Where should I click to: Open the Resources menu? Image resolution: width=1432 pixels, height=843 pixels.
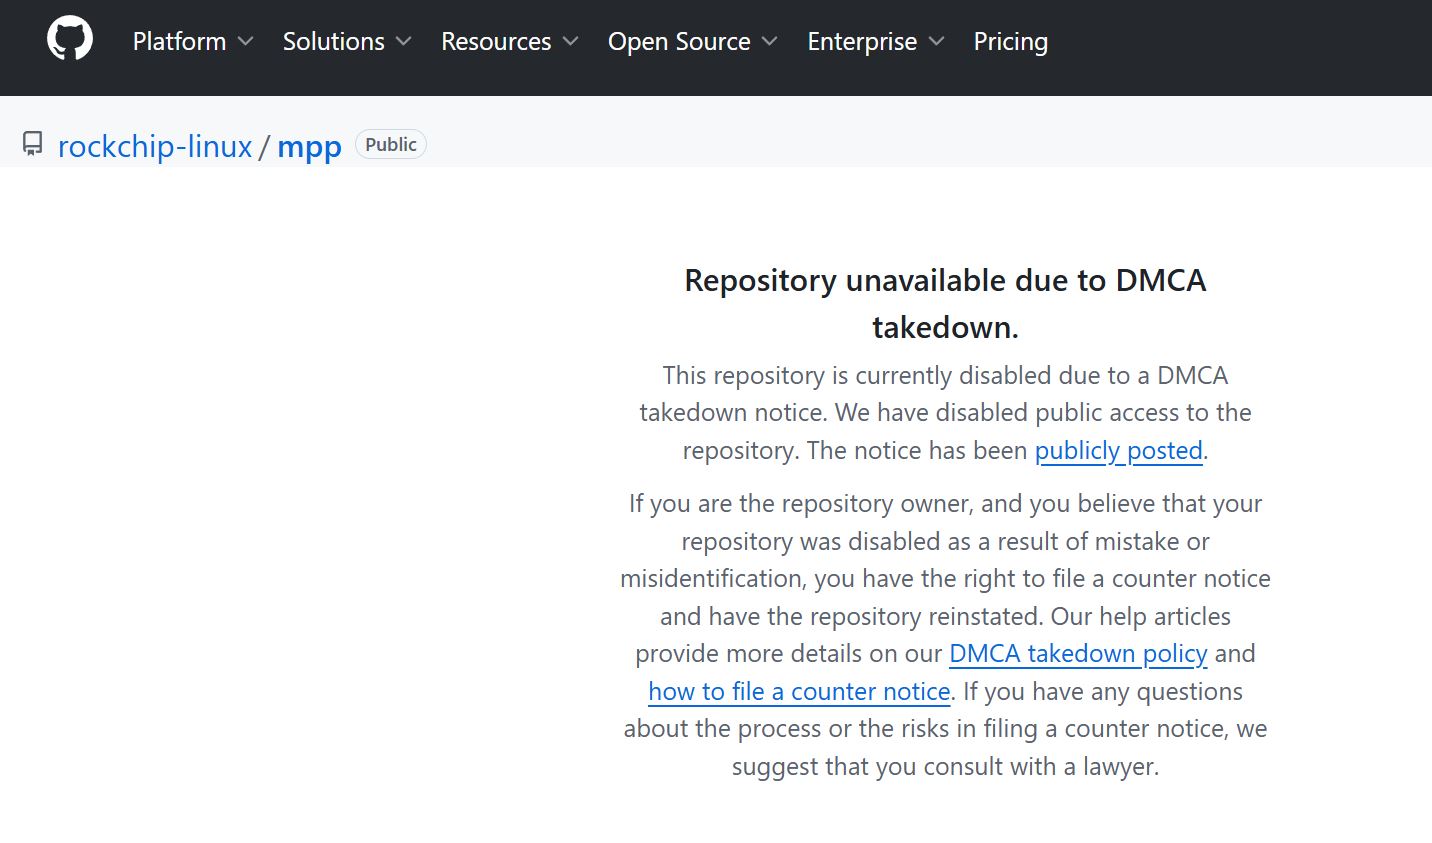click(x=495, y=41)
